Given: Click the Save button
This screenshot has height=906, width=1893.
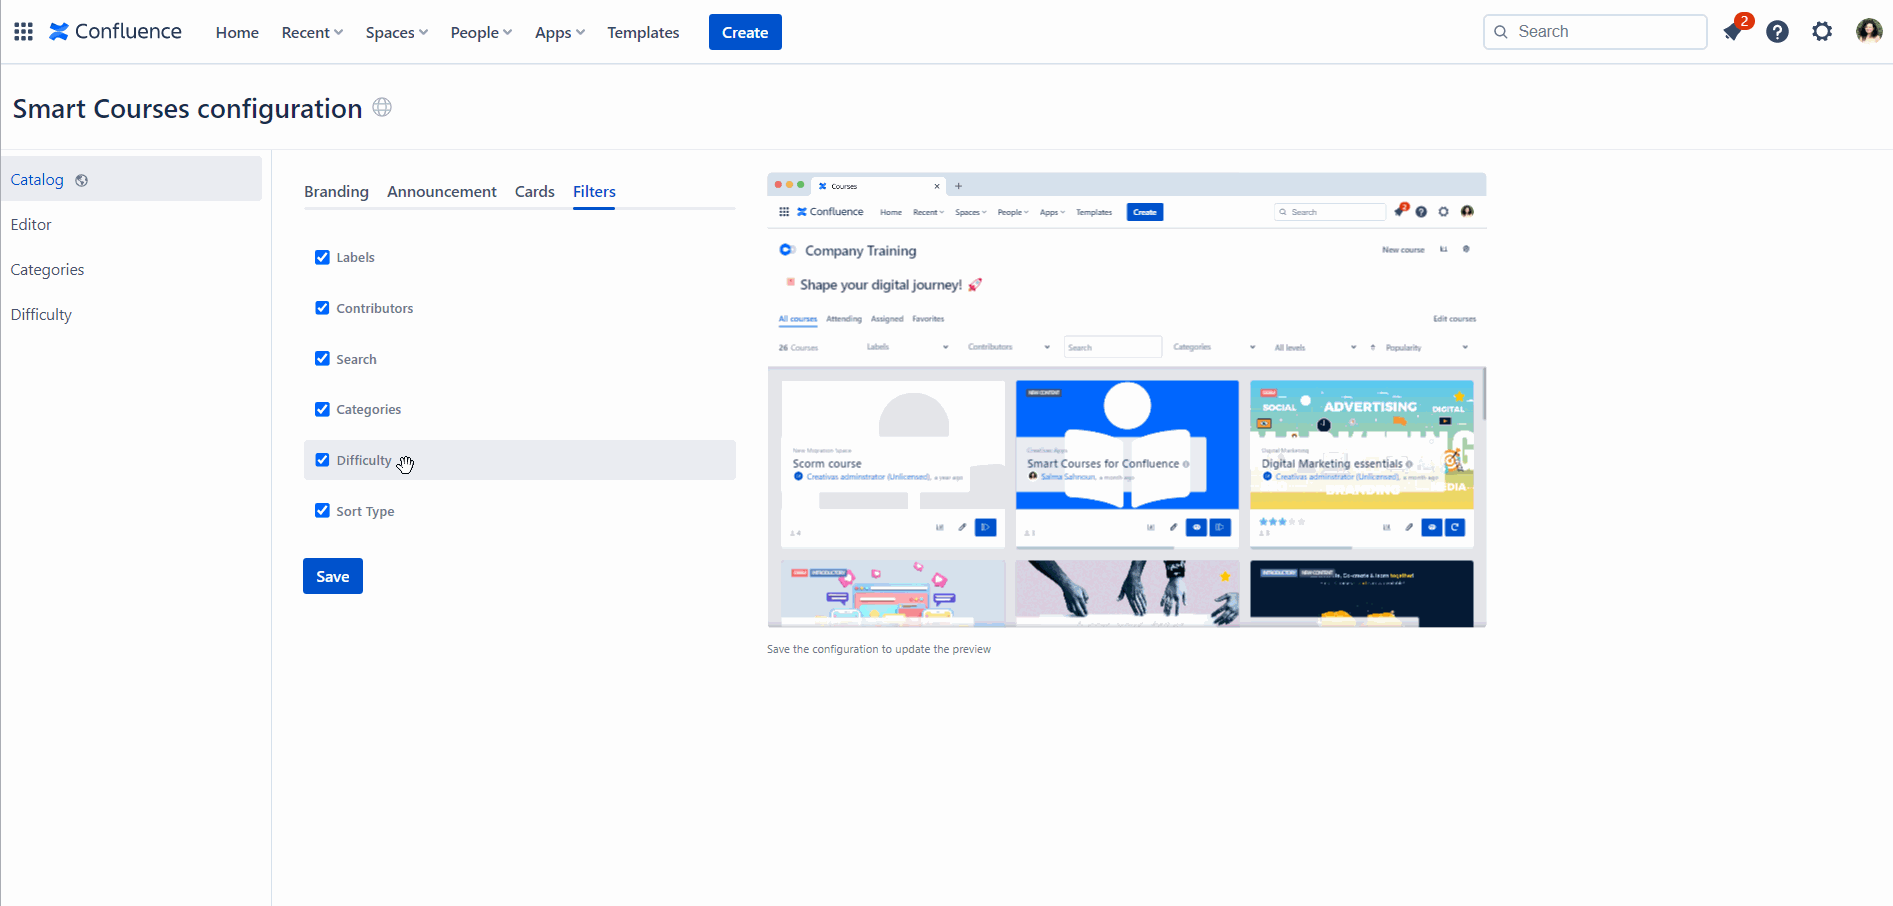Looking at the screenshot, I should [332, 576].
